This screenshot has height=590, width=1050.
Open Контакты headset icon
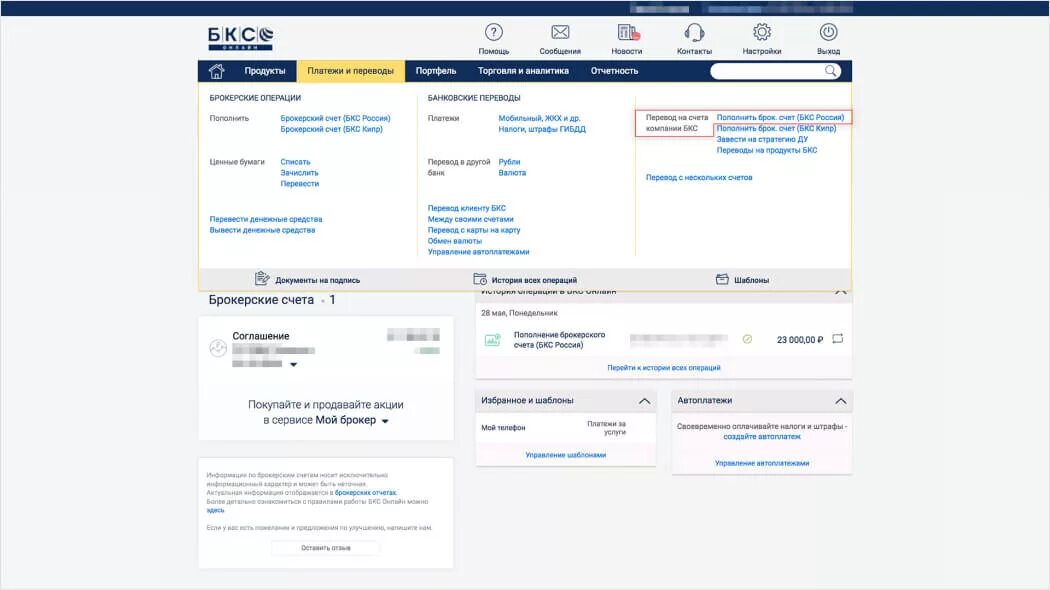(694, 32)
